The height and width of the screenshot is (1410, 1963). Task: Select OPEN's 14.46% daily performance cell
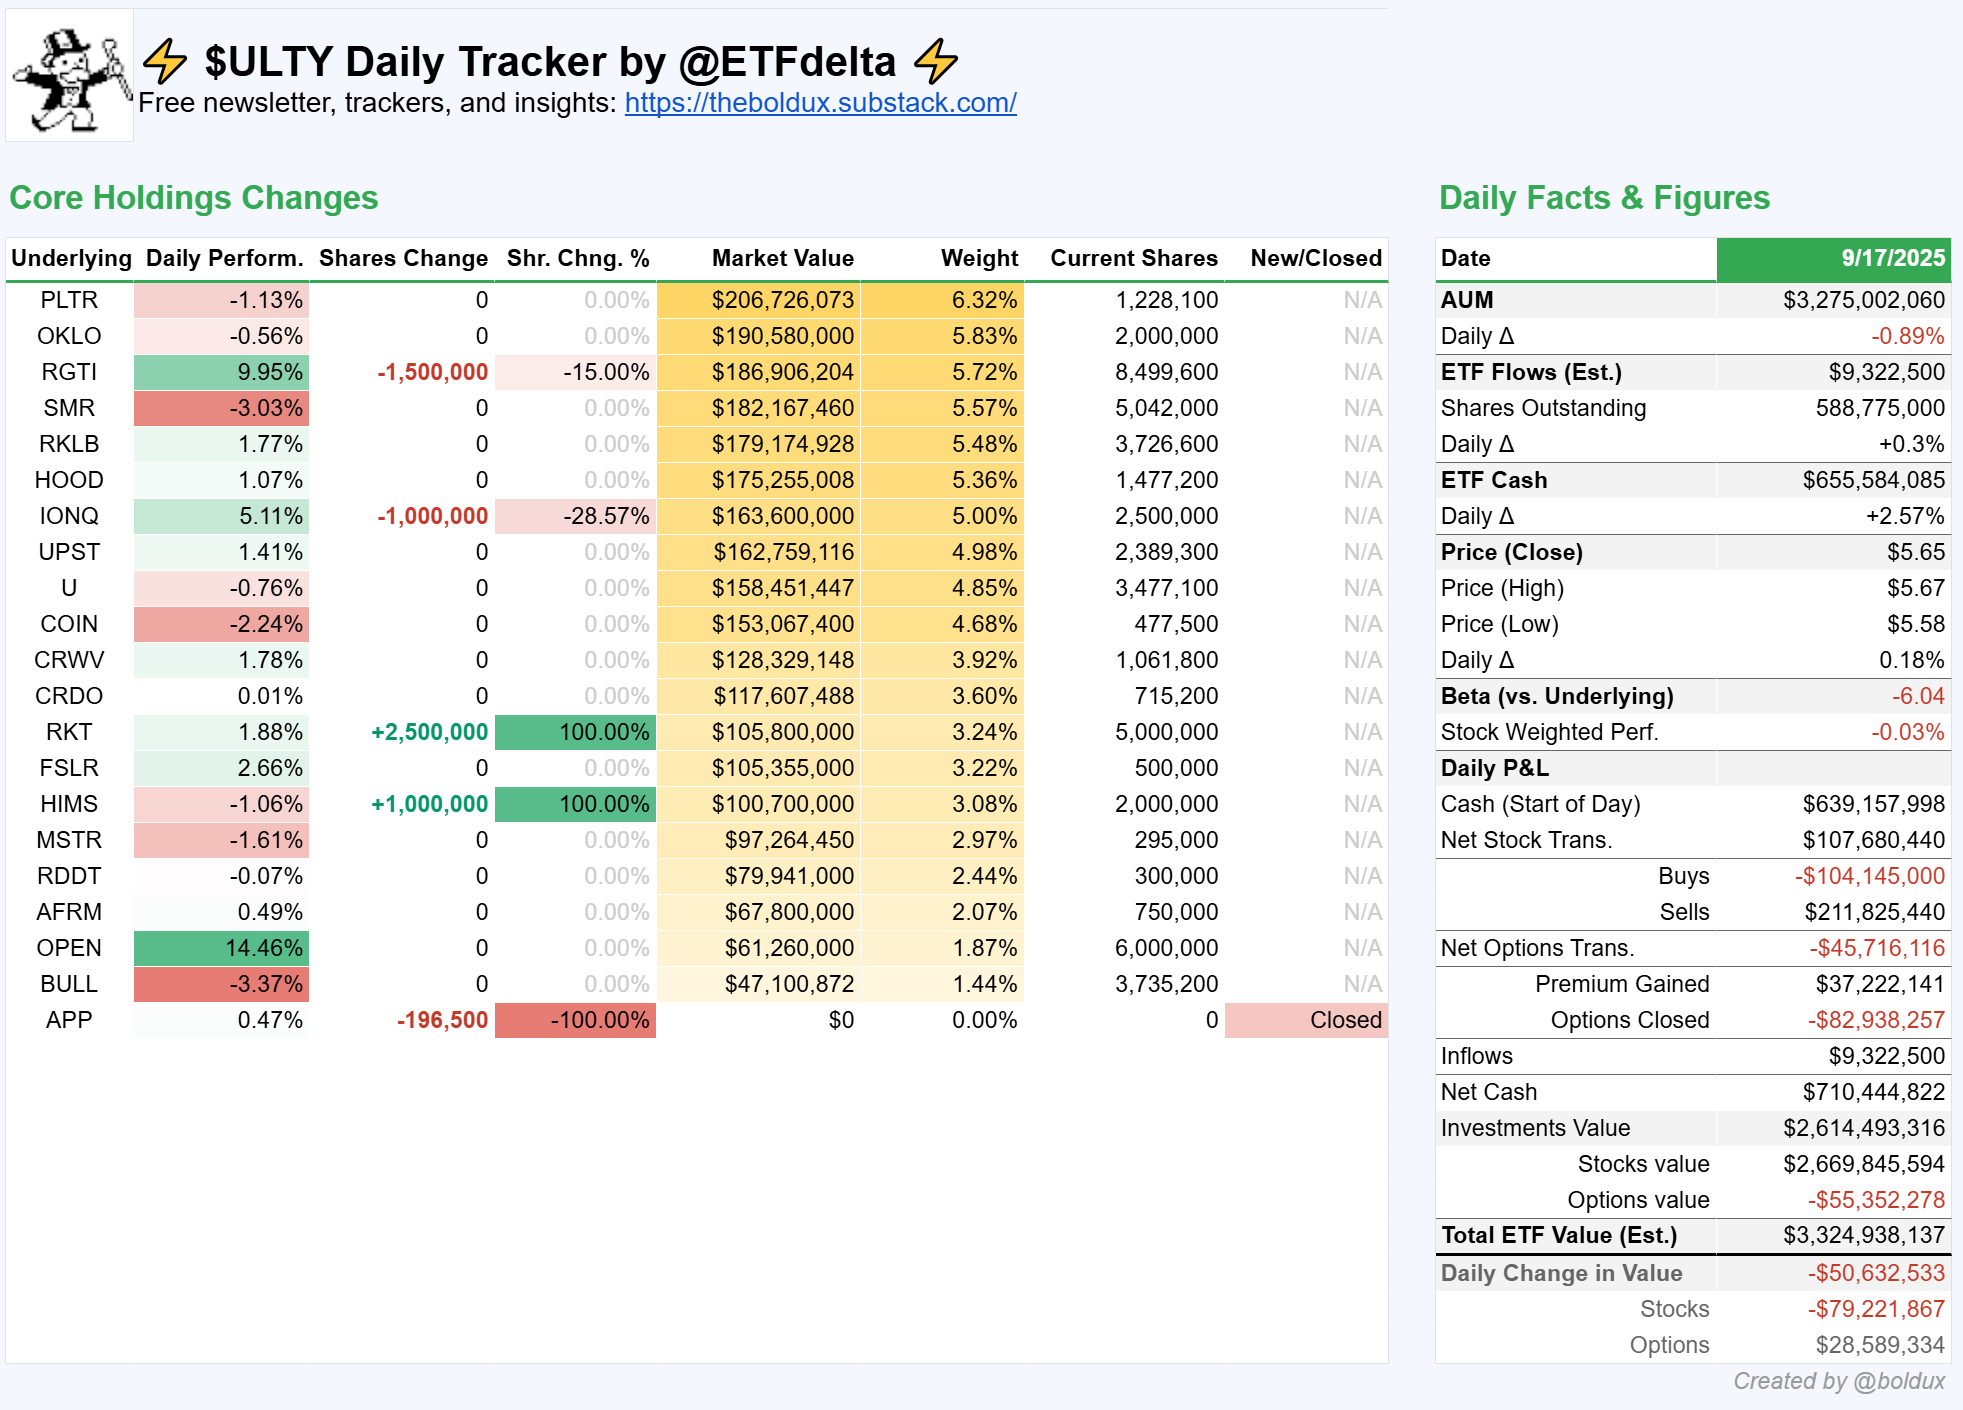coord(222,948)
